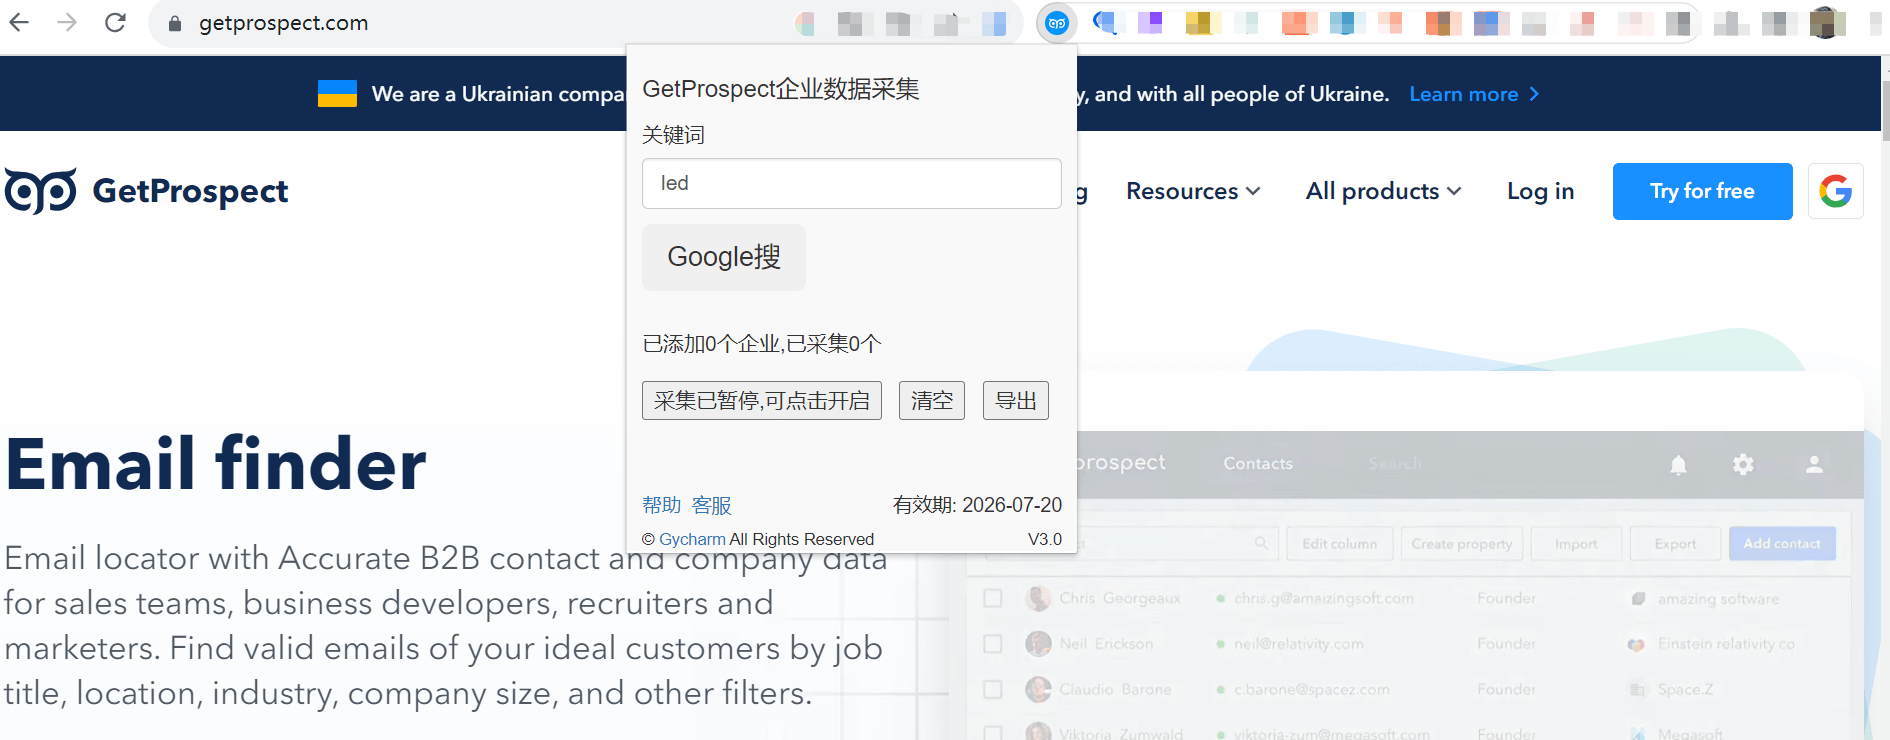Open the 帮助 help link
Screen dimensions: 1890x740
click(661, 505)
